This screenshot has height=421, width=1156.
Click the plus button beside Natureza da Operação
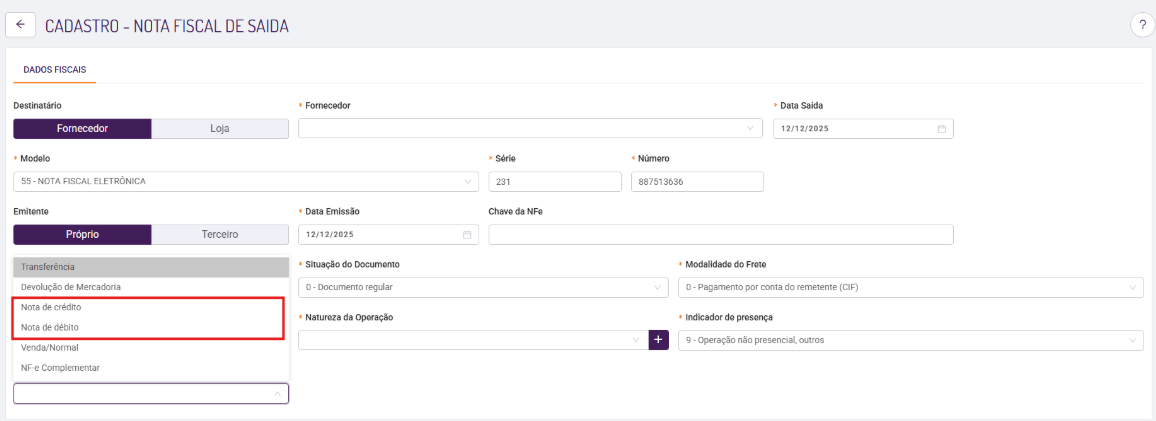[659, 340]
